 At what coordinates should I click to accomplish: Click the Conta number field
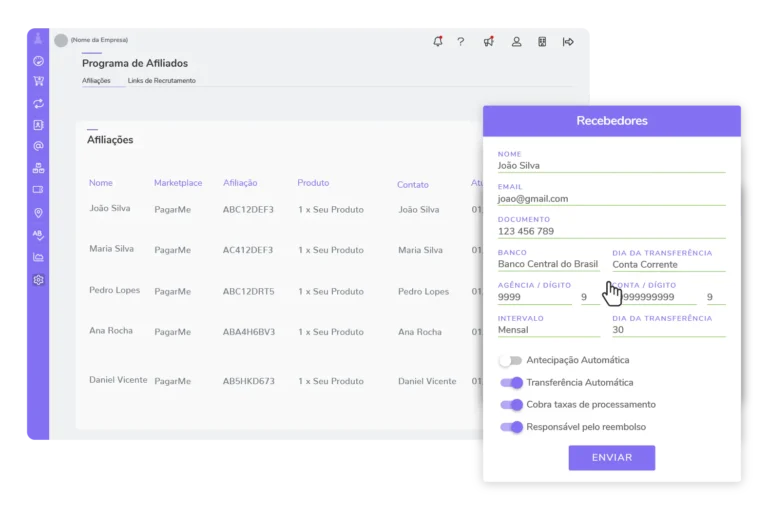tap(654, 297)
